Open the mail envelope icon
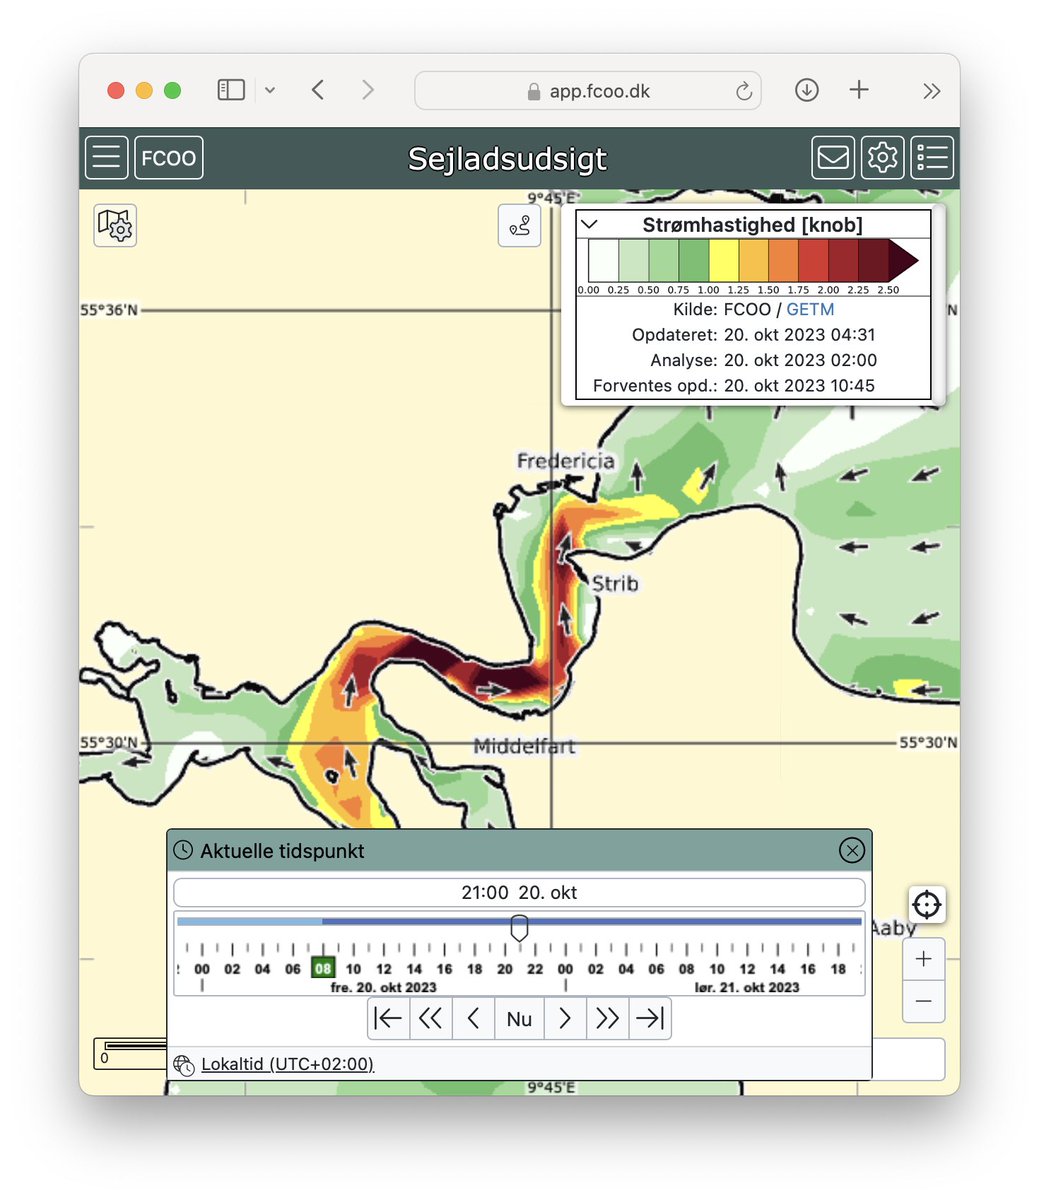This screenshot has width=1039, height=1200. point(833,158)
